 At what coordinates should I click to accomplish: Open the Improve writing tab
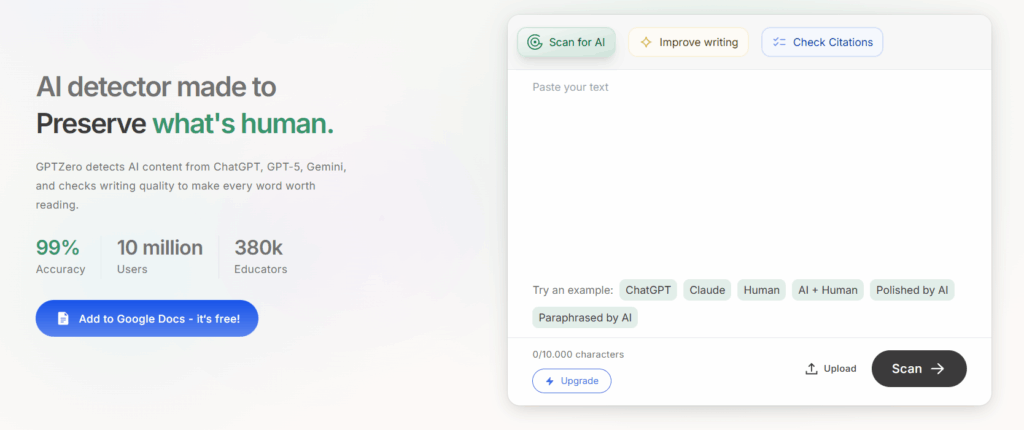tap(688, 43)
